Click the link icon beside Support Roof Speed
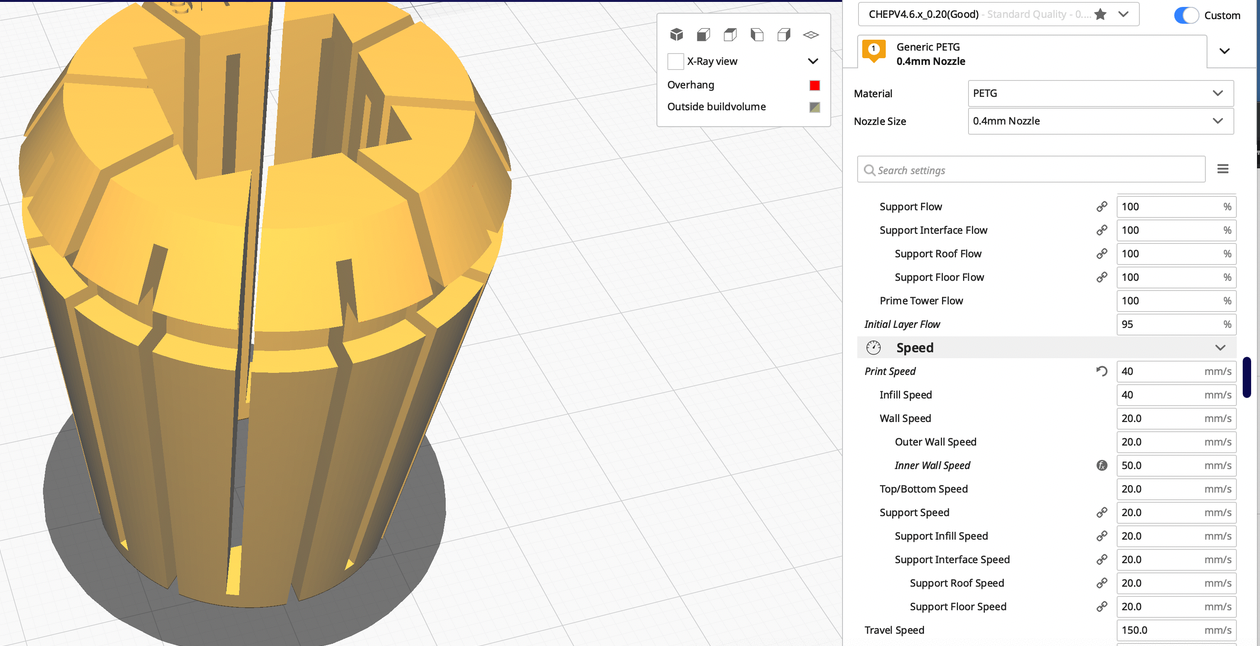Viewport: 1260px width, 646px height. pos(1101,584)
